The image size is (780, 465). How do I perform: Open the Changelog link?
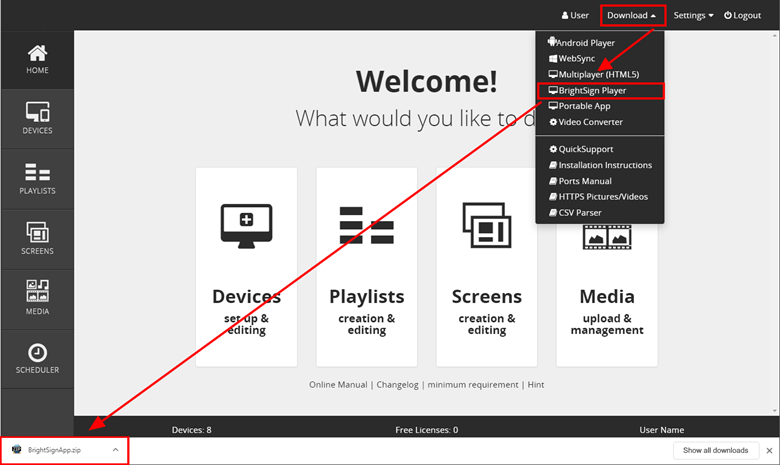pyautogui.click(x=397, y=384)
